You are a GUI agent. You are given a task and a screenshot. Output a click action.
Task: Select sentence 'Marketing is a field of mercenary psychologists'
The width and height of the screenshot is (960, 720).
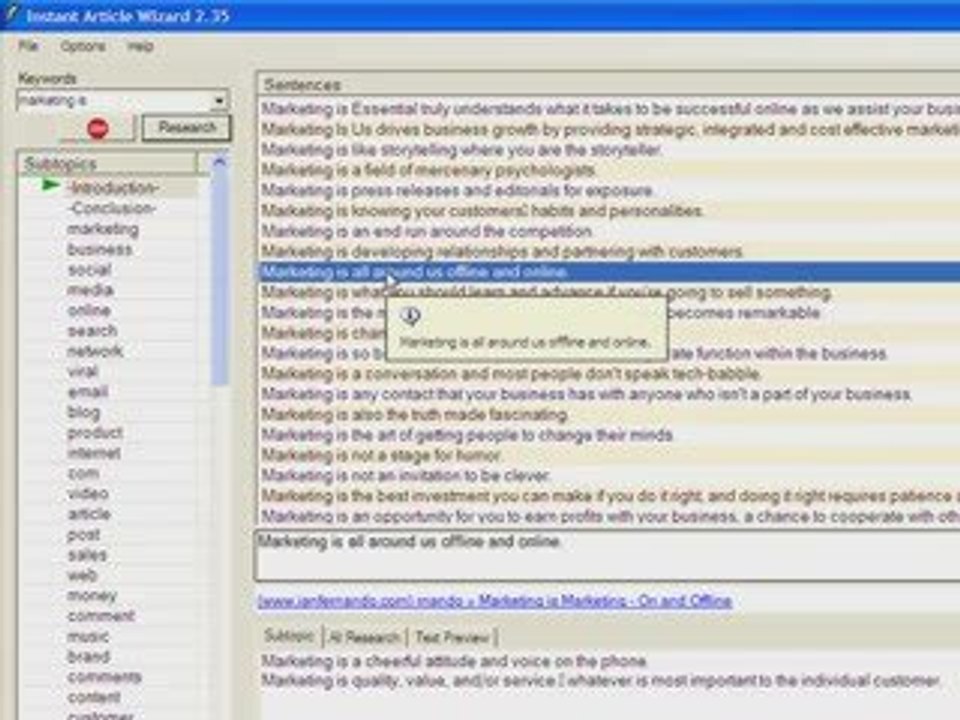tap(609, 170)
